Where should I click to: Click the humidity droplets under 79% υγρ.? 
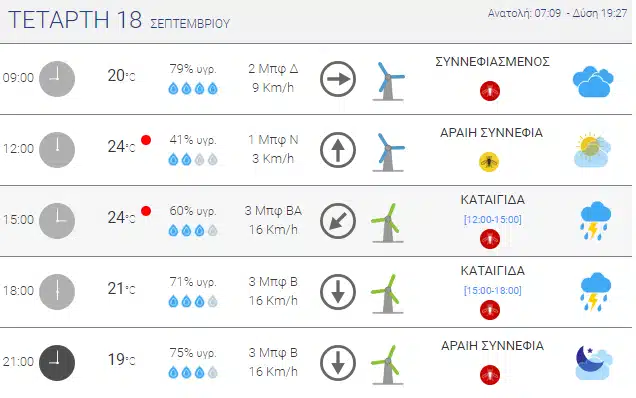tap(193, 88)
